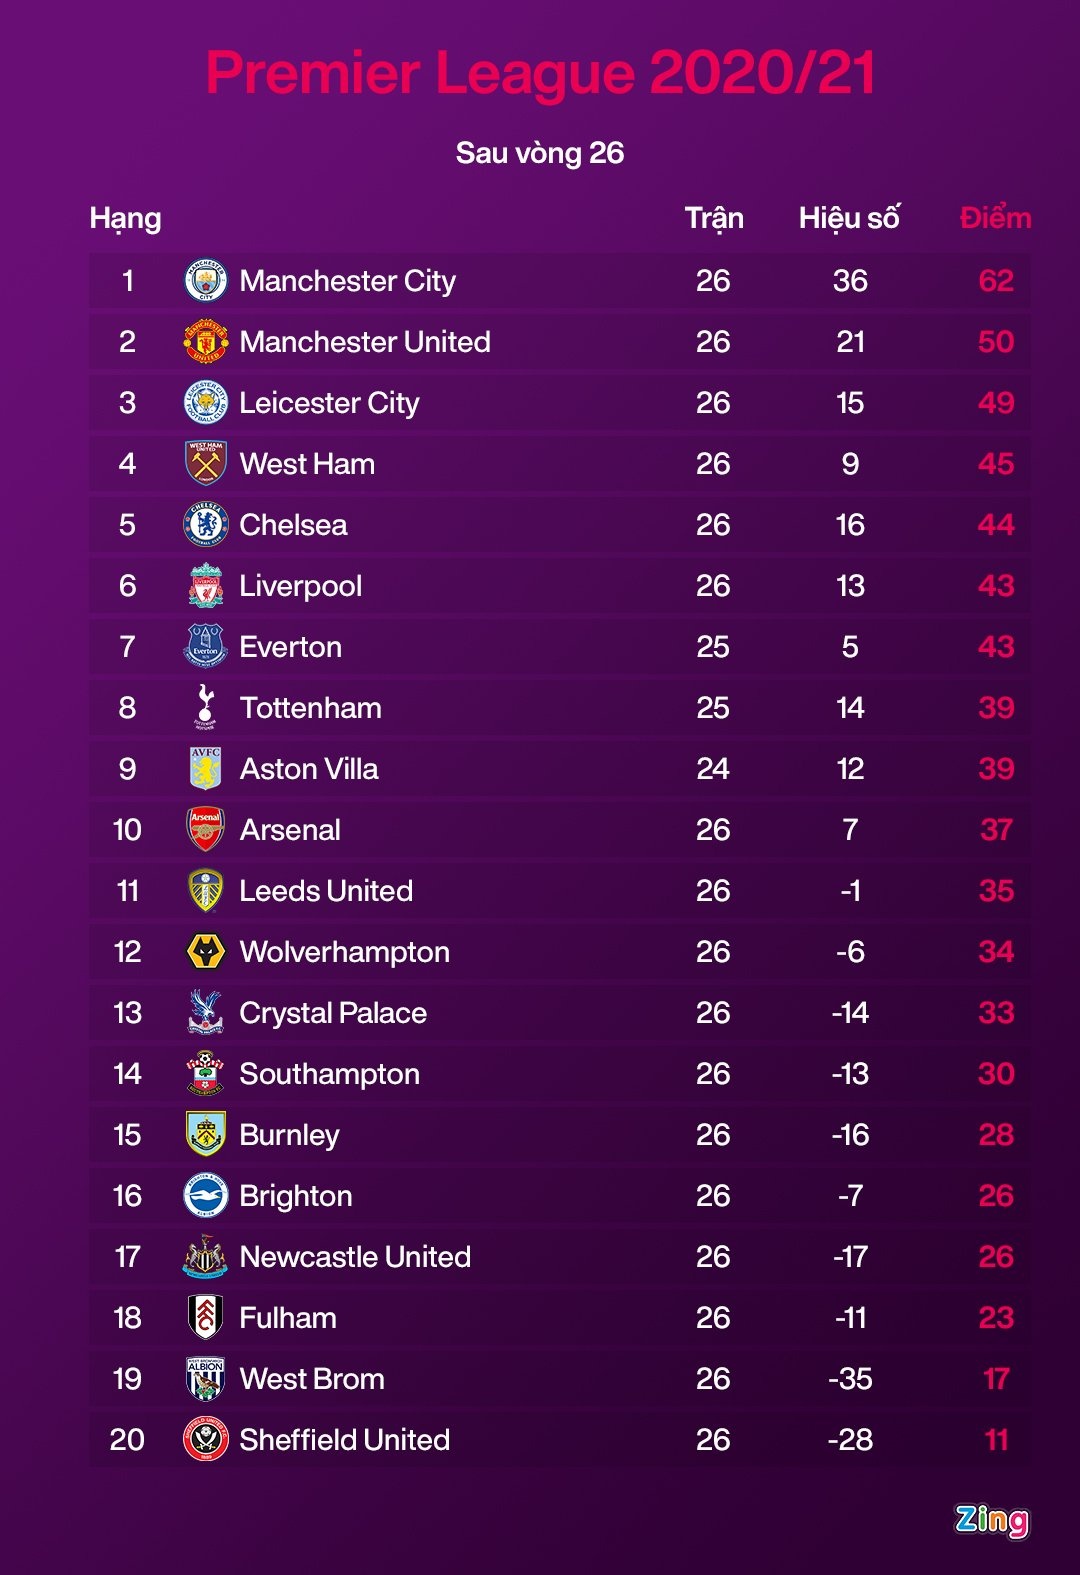Select the Hiệu số column header
This screenshot has height=1575, width=1080.
click(x=849, y=218)
